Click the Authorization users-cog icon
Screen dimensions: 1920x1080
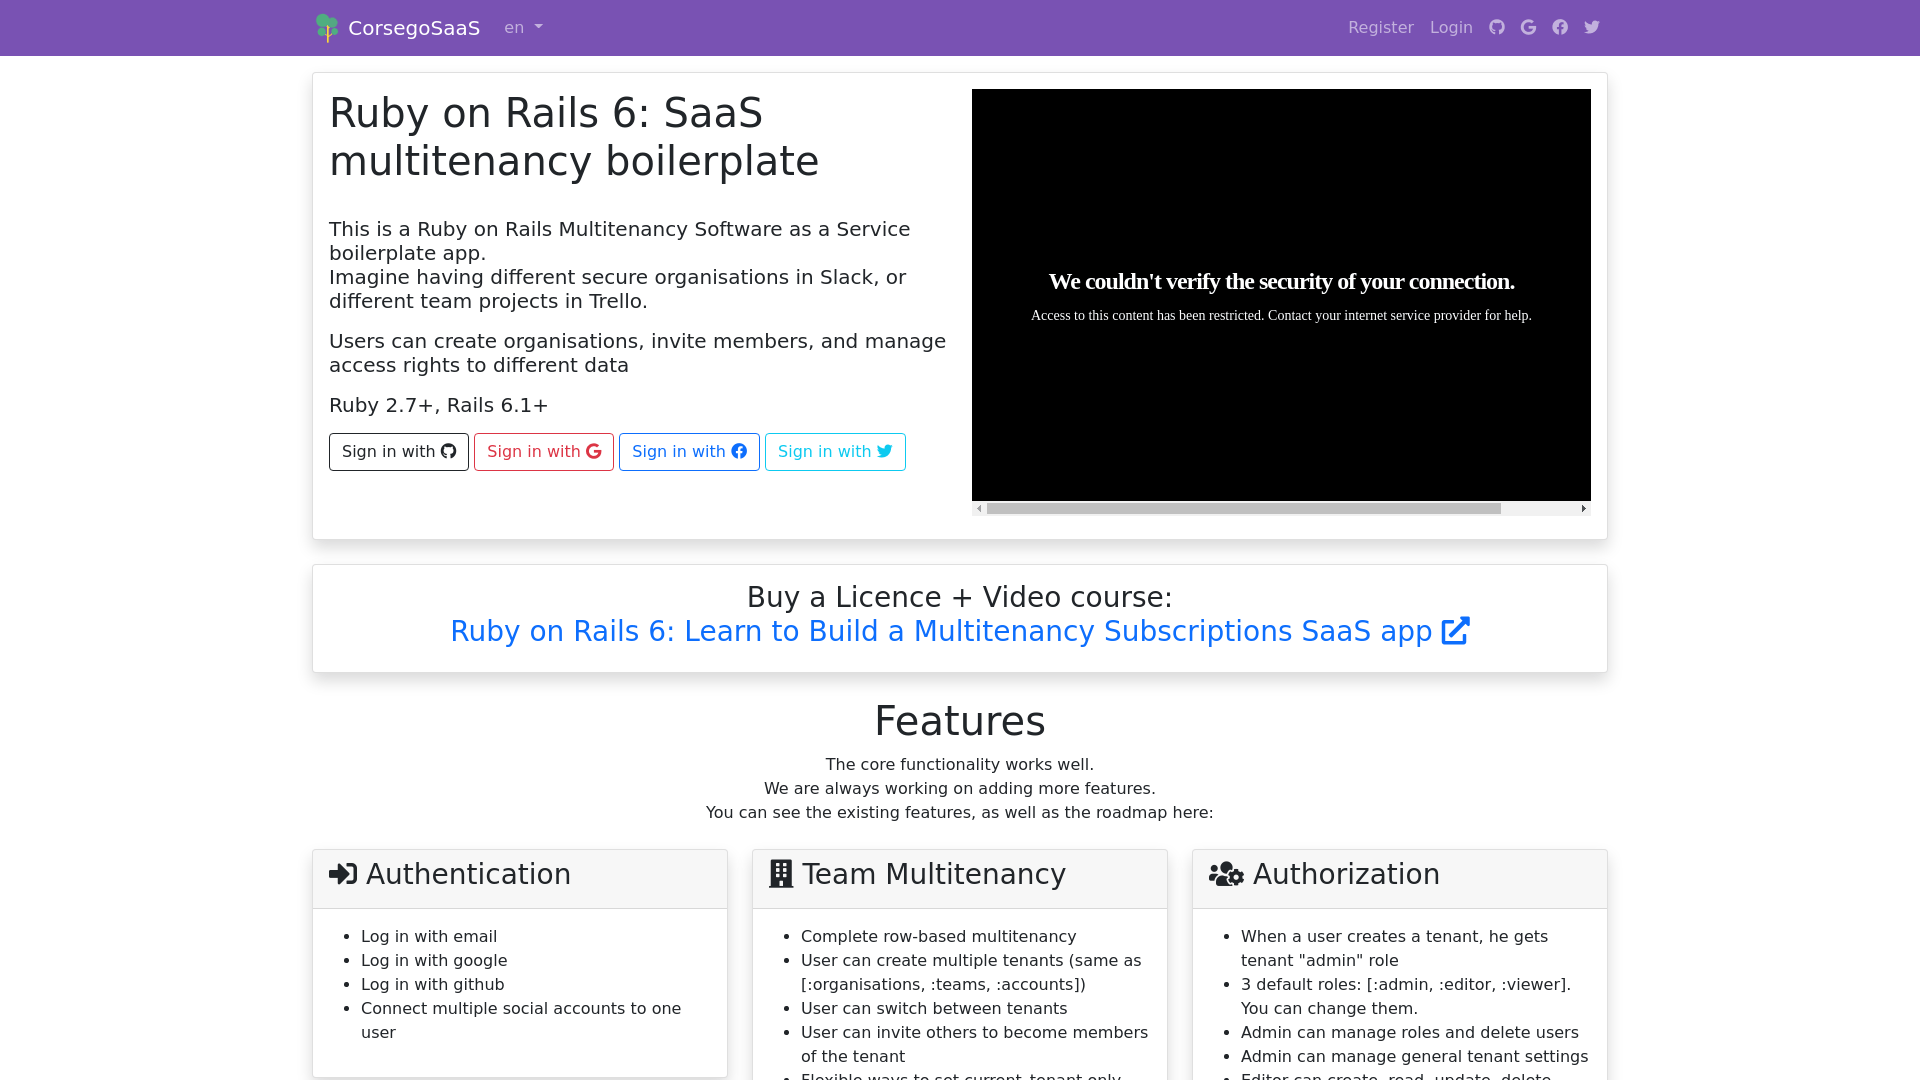click(x=1226, y=874)
